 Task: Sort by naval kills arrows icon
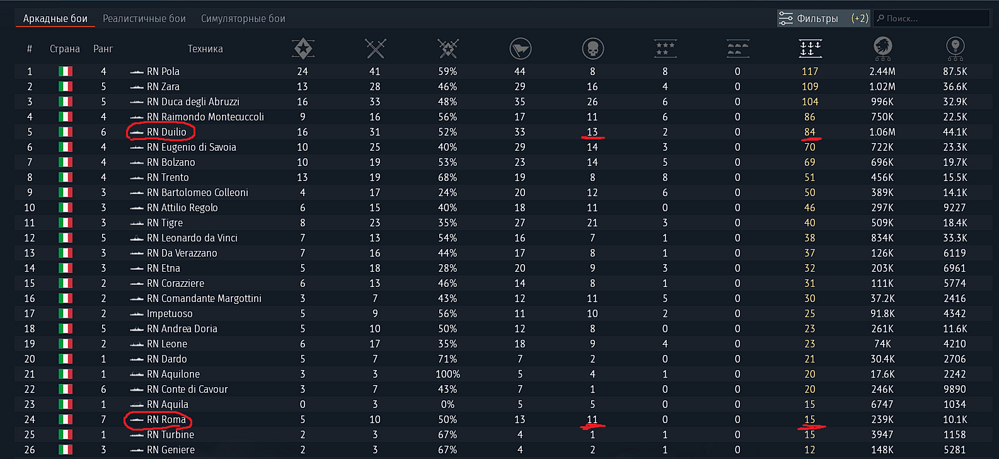pyautogui.click(x=810, y=48)
